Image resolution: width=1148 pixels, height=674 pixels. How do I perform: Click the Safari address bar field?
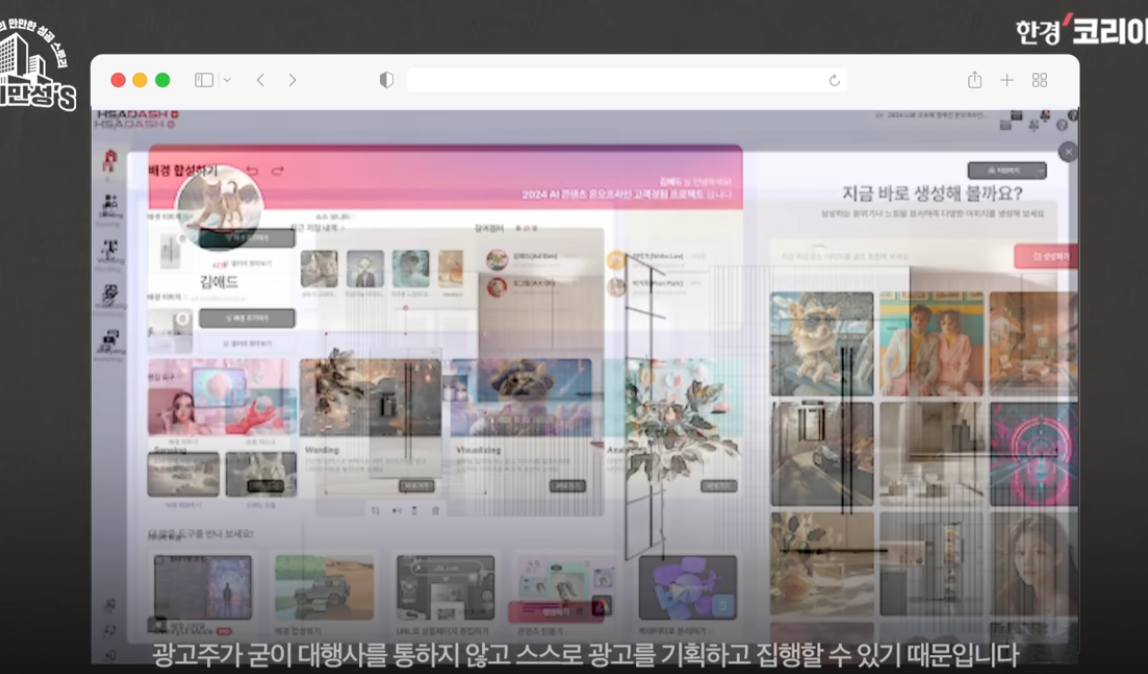click(x=620, y=80)
